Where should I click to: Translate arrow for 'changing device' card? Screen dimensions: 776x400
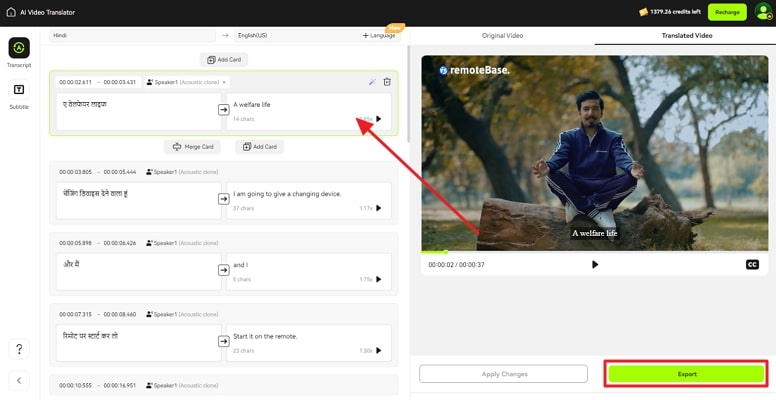pos(224,199)
